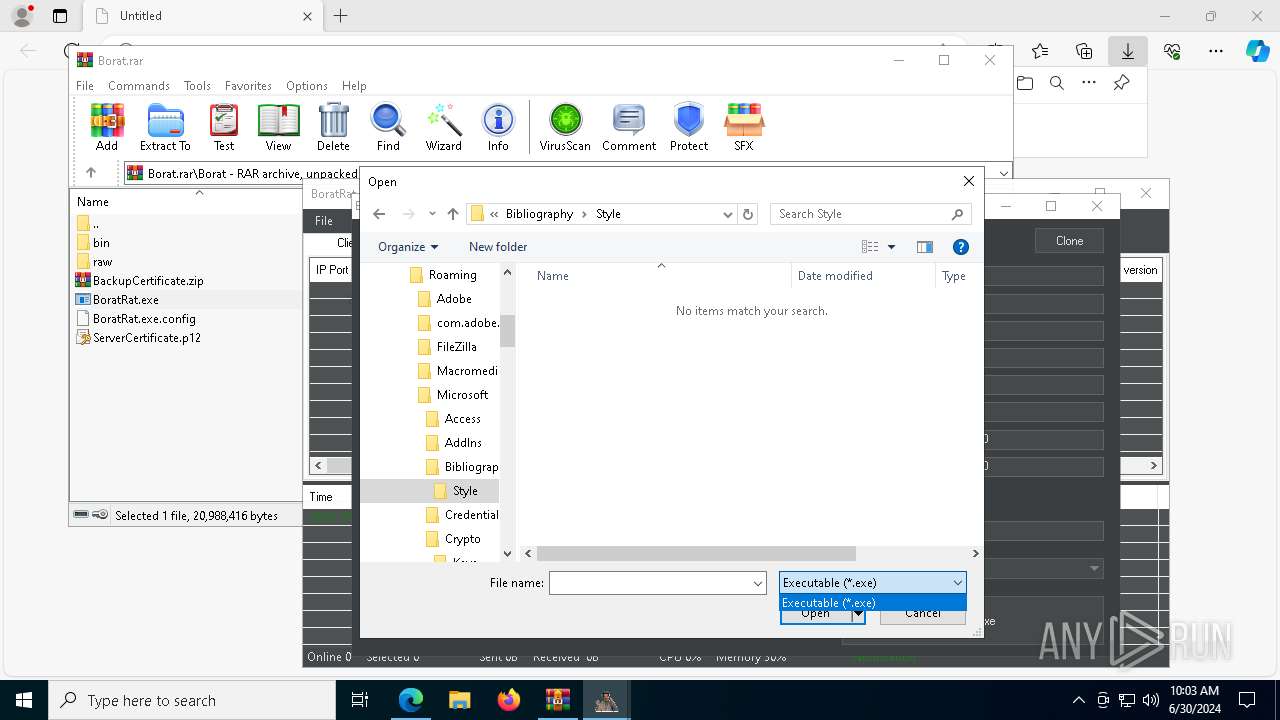Image resolution: width=1280 pixels, height=720 pixels.
Task: Click the Windows Start button
Action: coord(23,700)
